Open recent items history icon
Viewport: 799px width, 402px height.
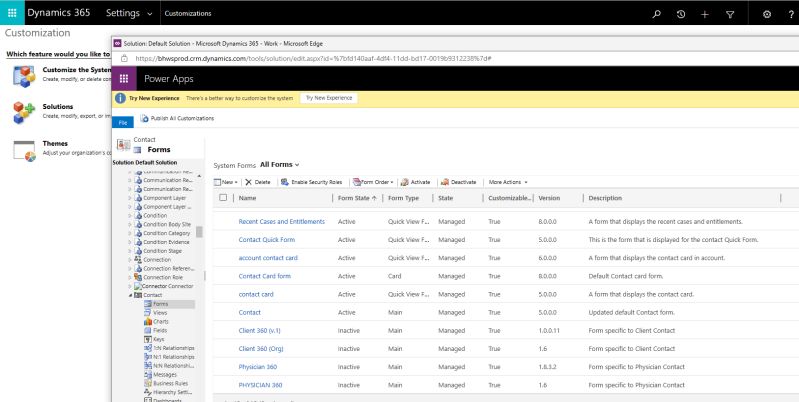(681, 14)
